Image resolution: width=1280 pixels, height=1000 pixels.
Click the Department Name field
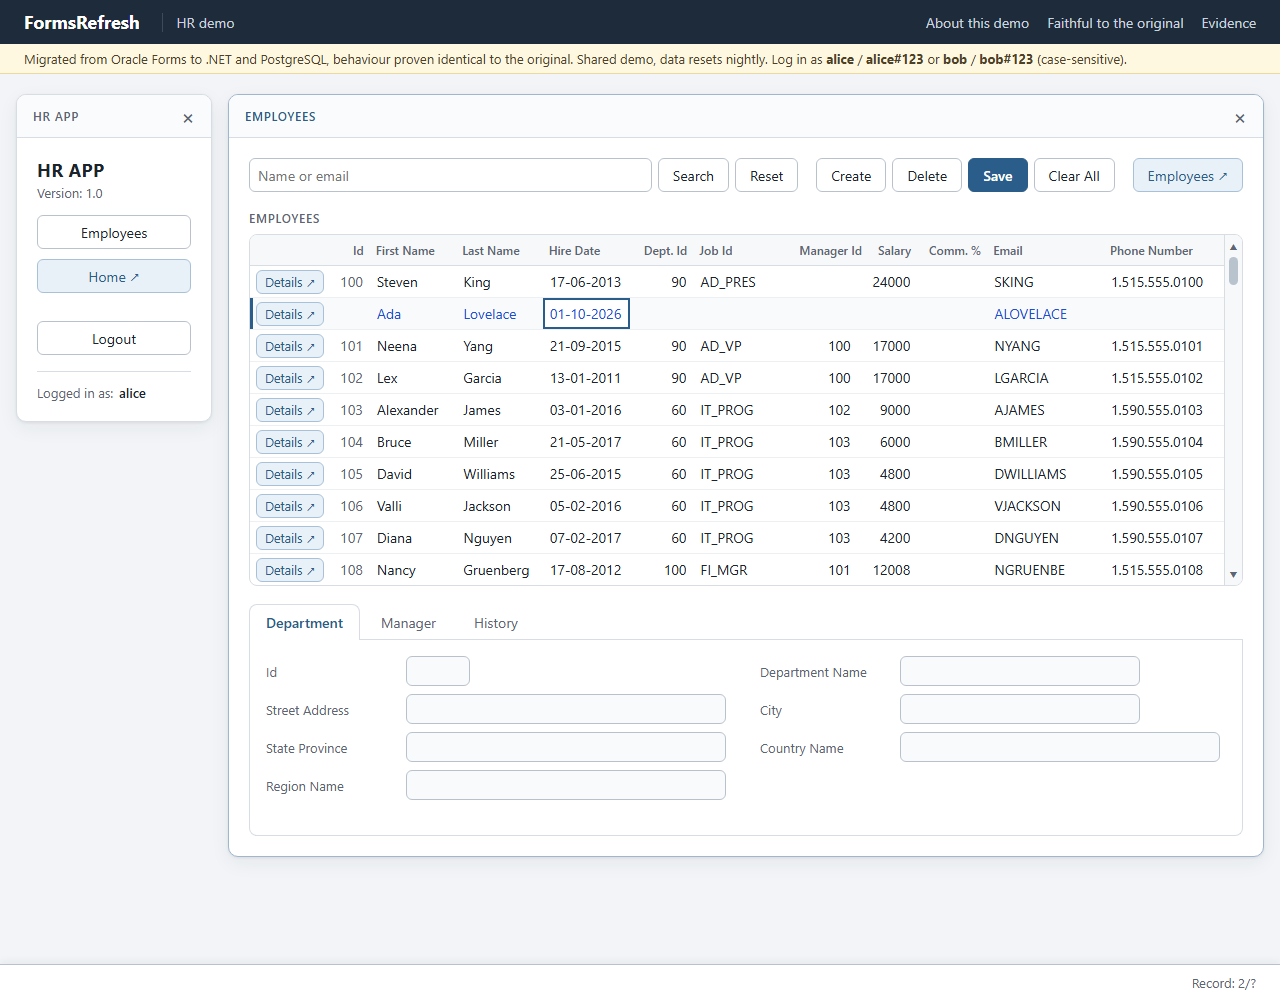(x=1020, y=672)
